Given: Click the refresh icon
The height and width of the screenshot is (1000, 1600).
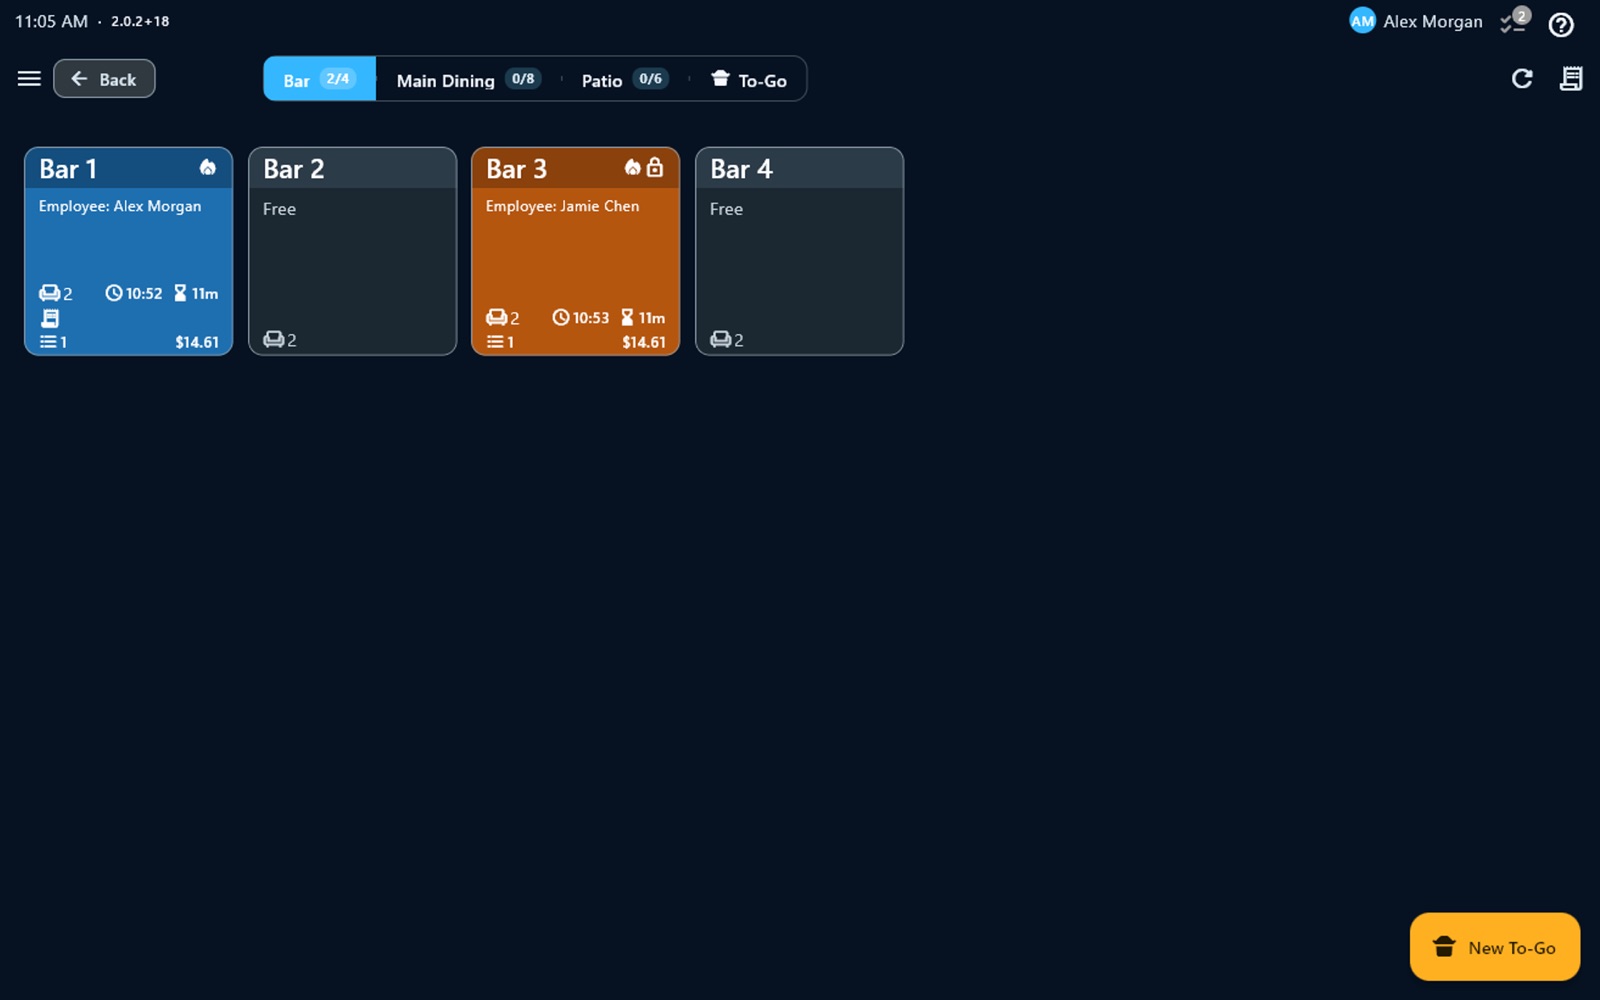Looking at the screenshot, I should tap(1522, 79).
